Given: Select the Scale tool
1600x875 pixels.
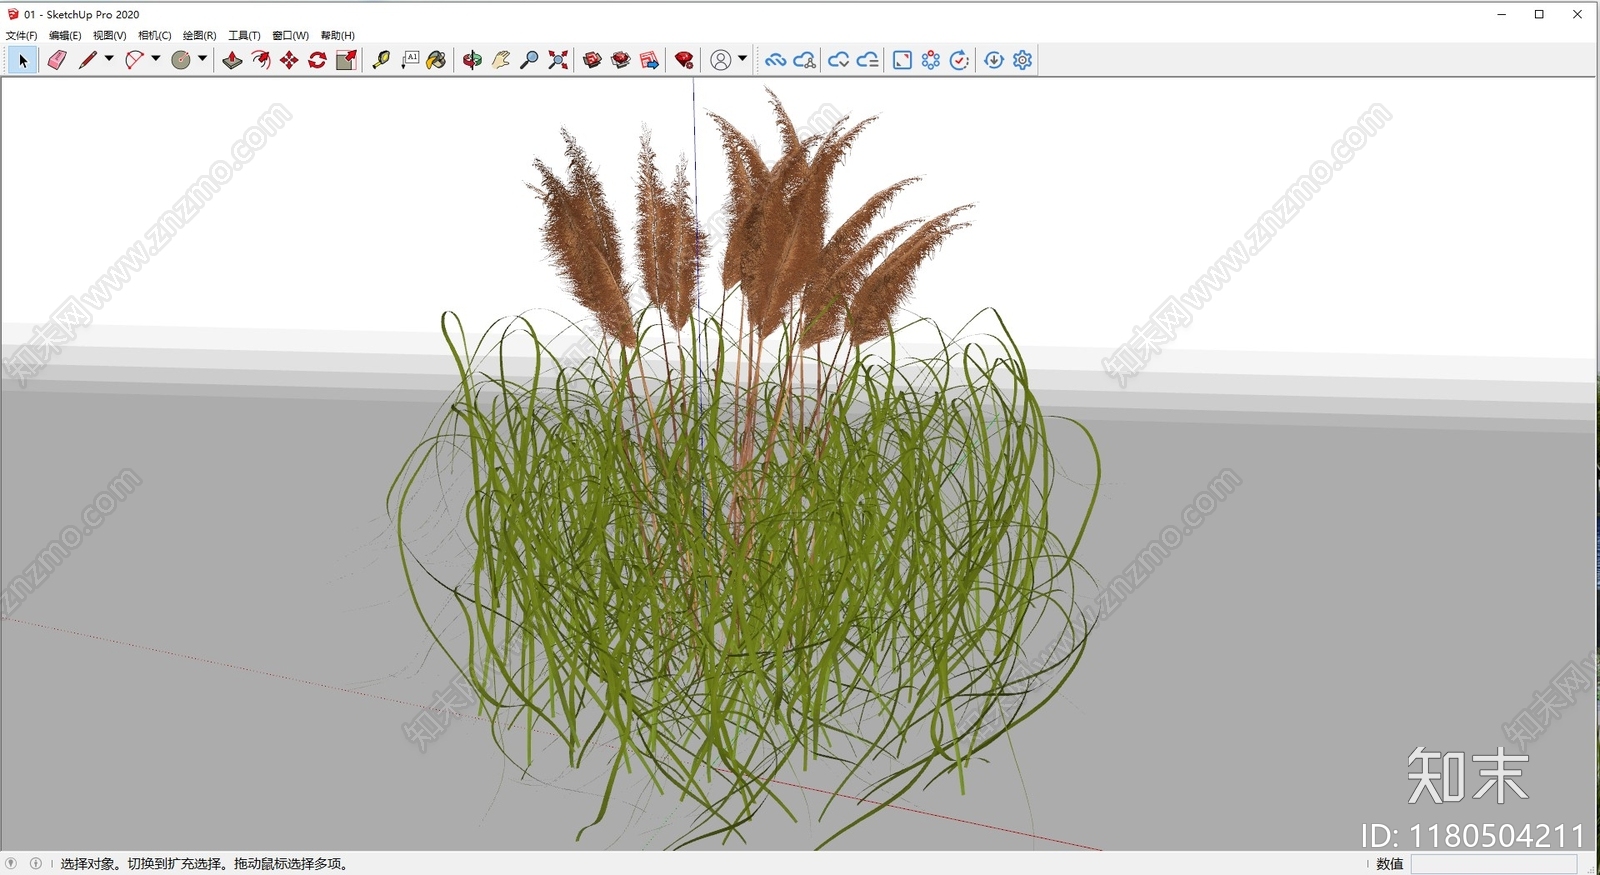Looking at the screenshot, I should coord(346,60).
